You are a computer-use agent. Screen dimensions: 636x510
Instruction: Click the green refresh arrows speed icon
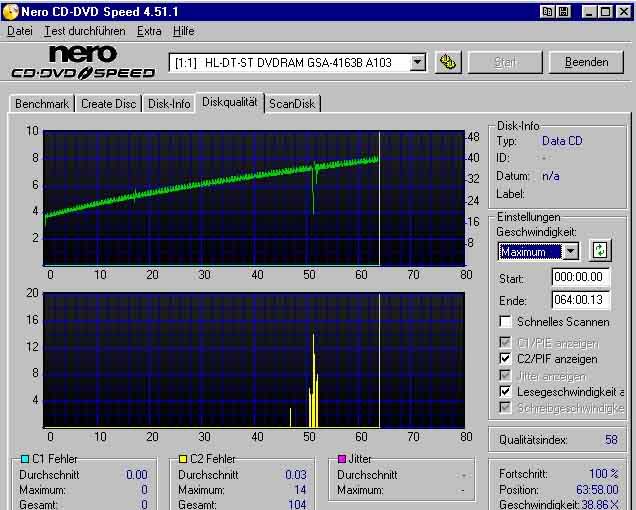tap(600, 251)
